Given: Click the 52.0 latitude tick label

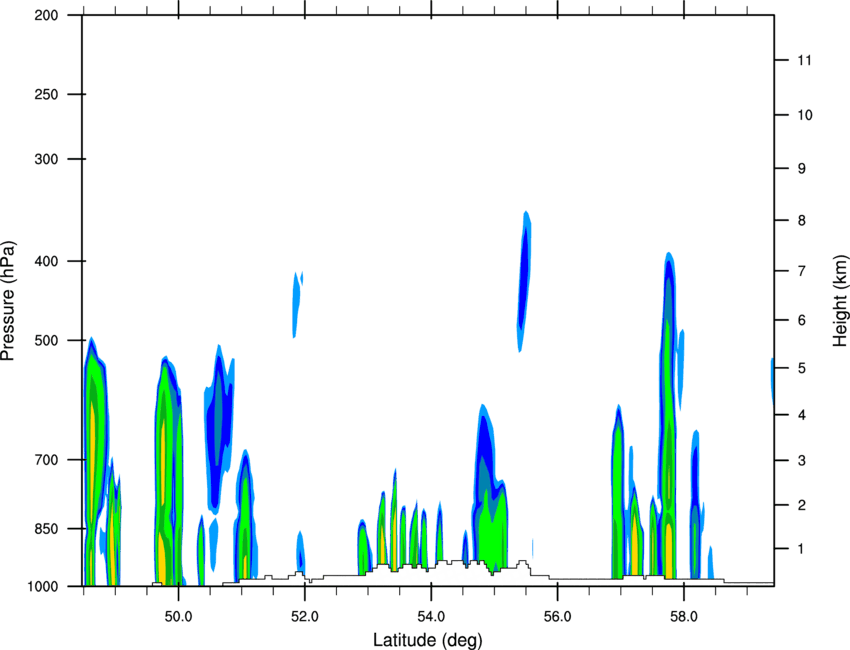Looking at the screenshot, I should coord(305,617).
